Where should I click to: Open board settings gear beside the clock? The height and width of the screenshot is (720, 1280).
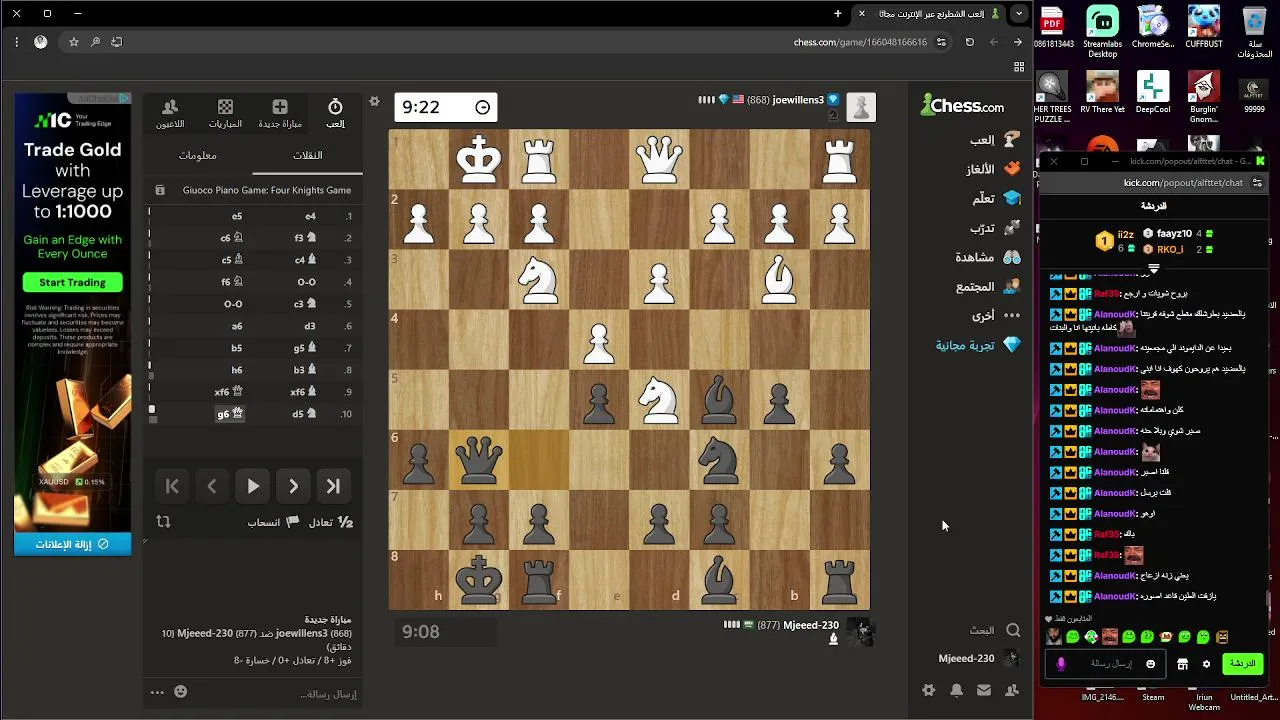click(374, 101)
